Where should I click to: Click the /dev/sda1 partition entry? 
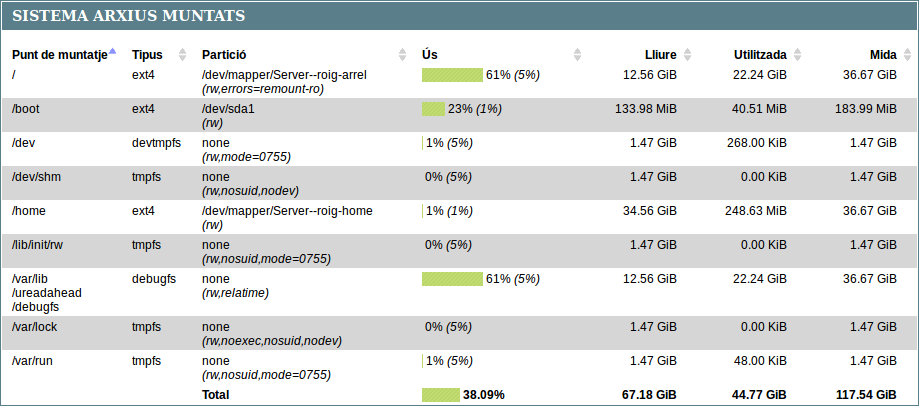[x=228, y=109]
